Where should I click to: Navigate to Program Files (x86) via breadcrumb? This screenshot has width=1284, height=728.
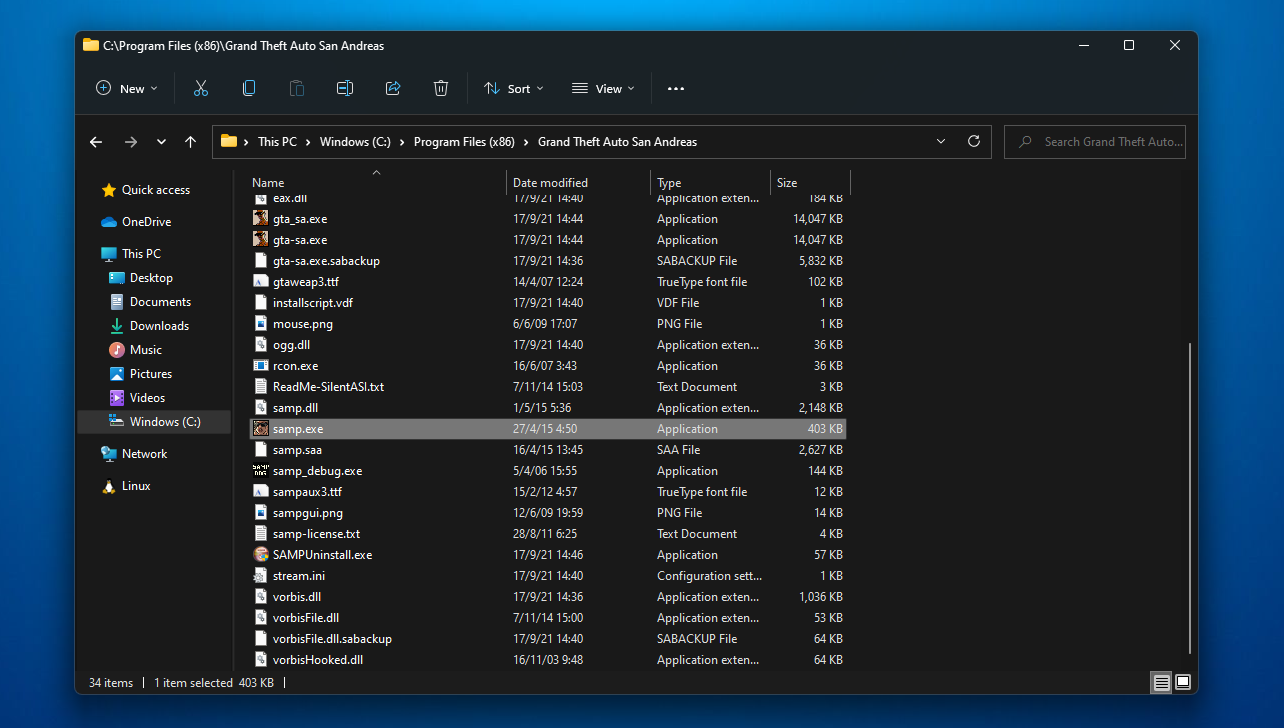[464, 141]
